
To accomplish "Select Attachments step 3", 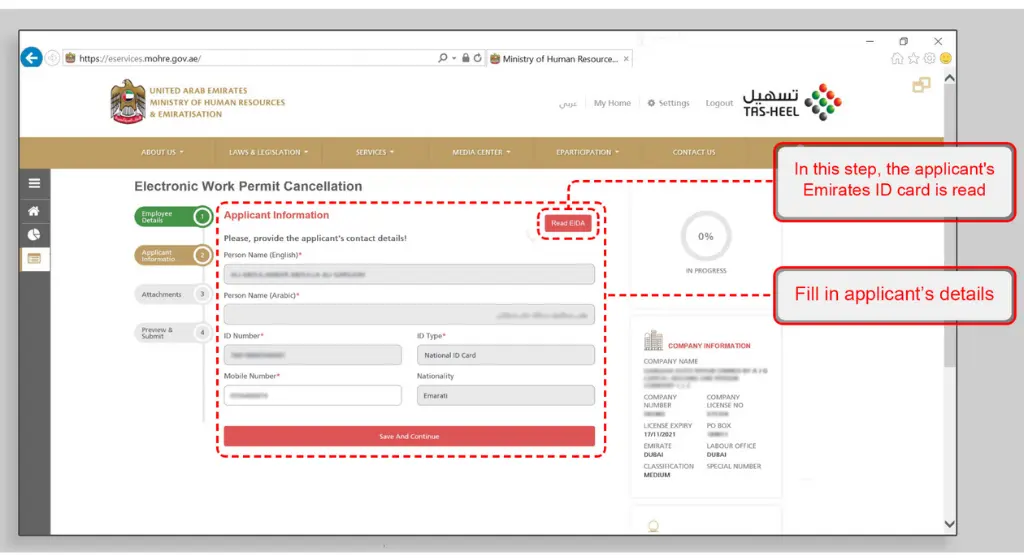I will 172,295.
